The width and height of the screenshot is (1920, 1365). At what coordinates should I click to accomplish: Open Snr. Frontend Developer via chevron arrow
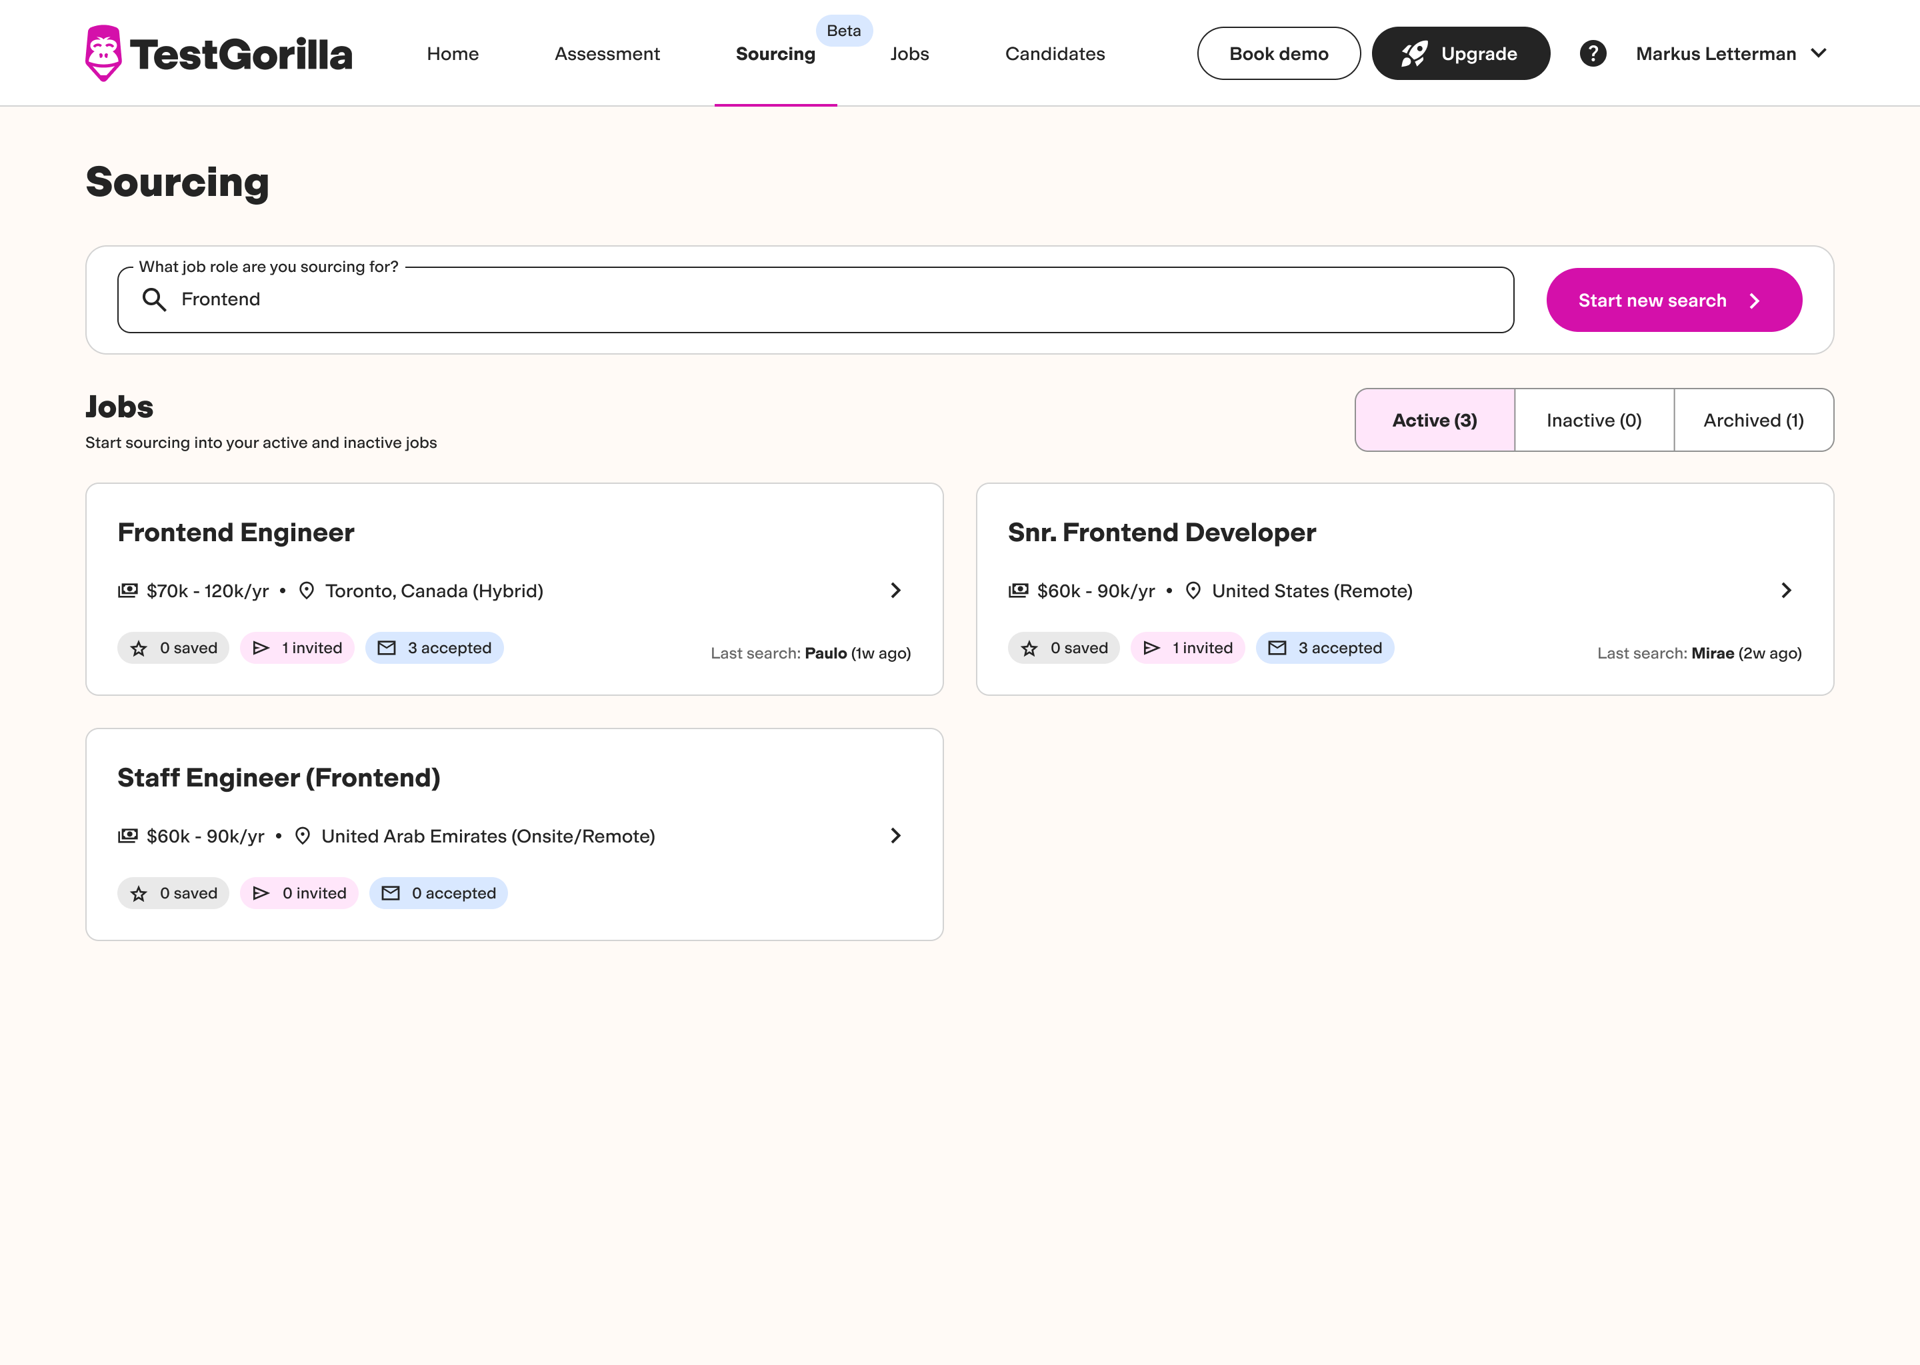pos(1786,590)
